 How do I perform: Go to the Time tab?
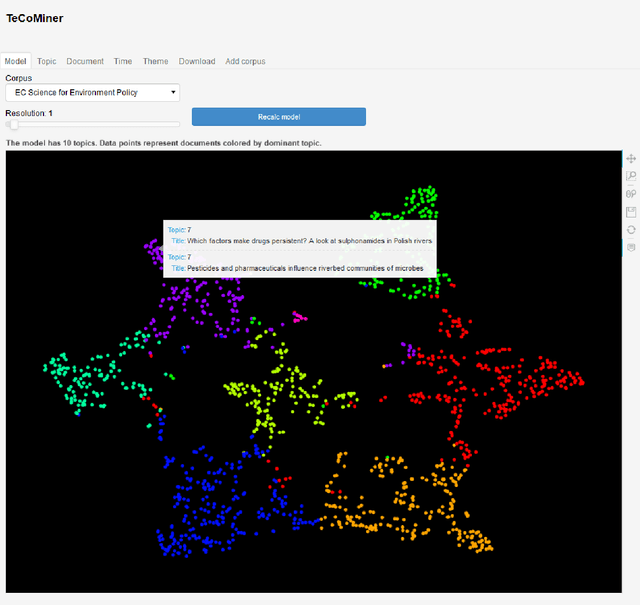pyautogui.click(x=123, y=61)
